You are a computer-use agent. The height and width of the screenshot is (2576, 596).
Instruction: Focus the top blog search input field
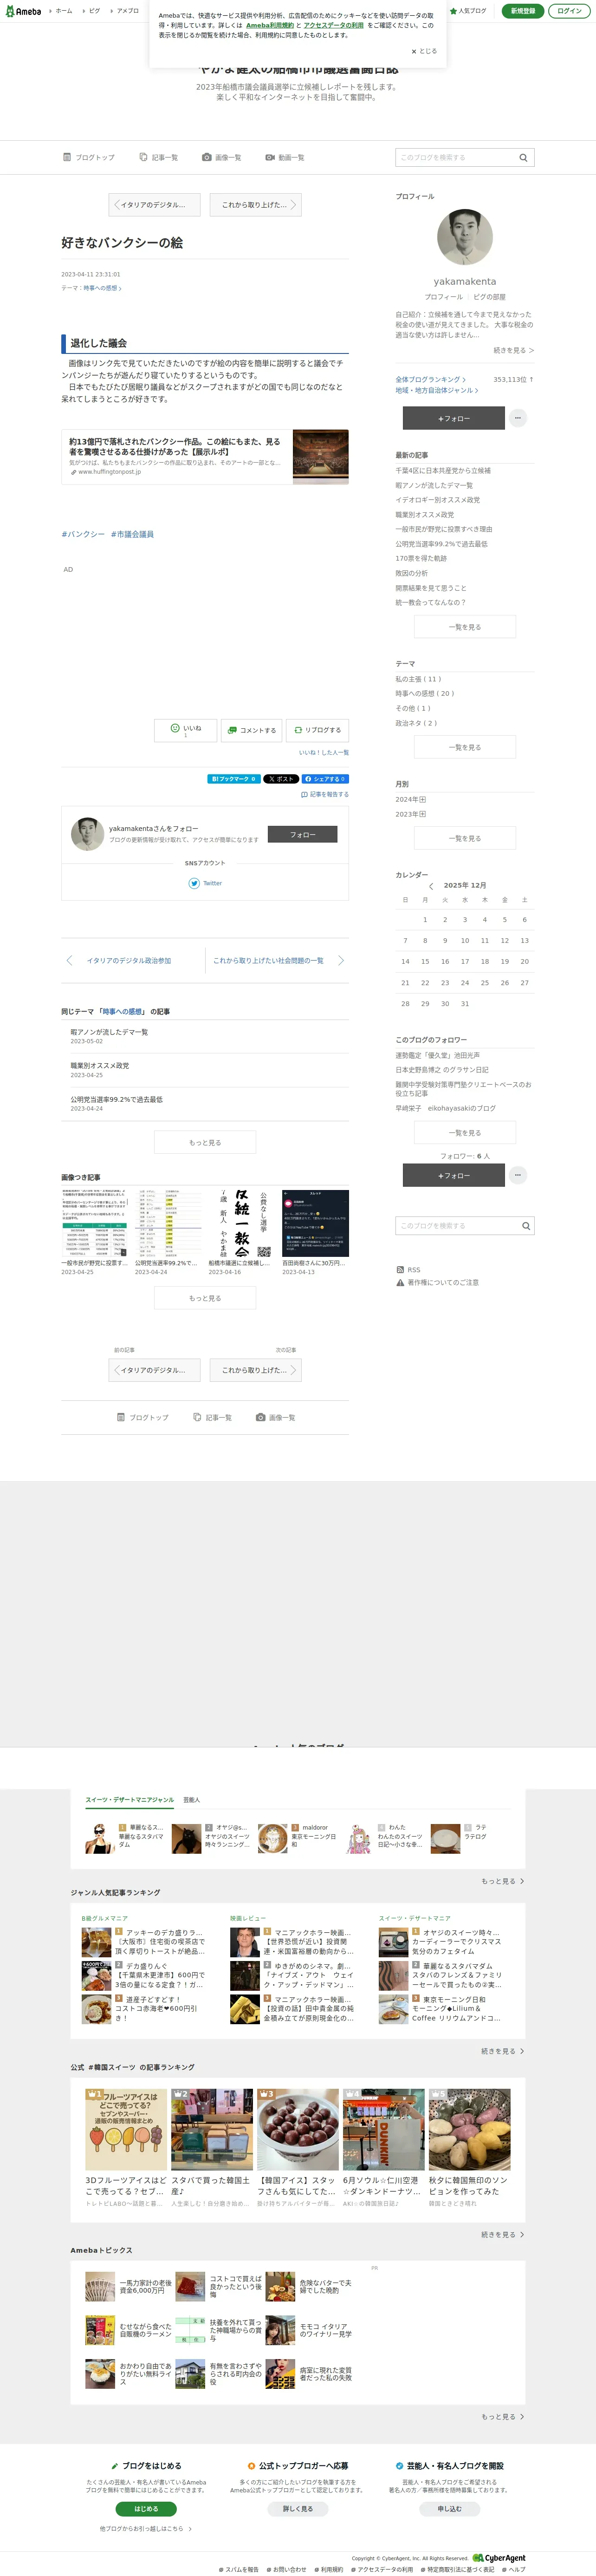tap(455, 157)
